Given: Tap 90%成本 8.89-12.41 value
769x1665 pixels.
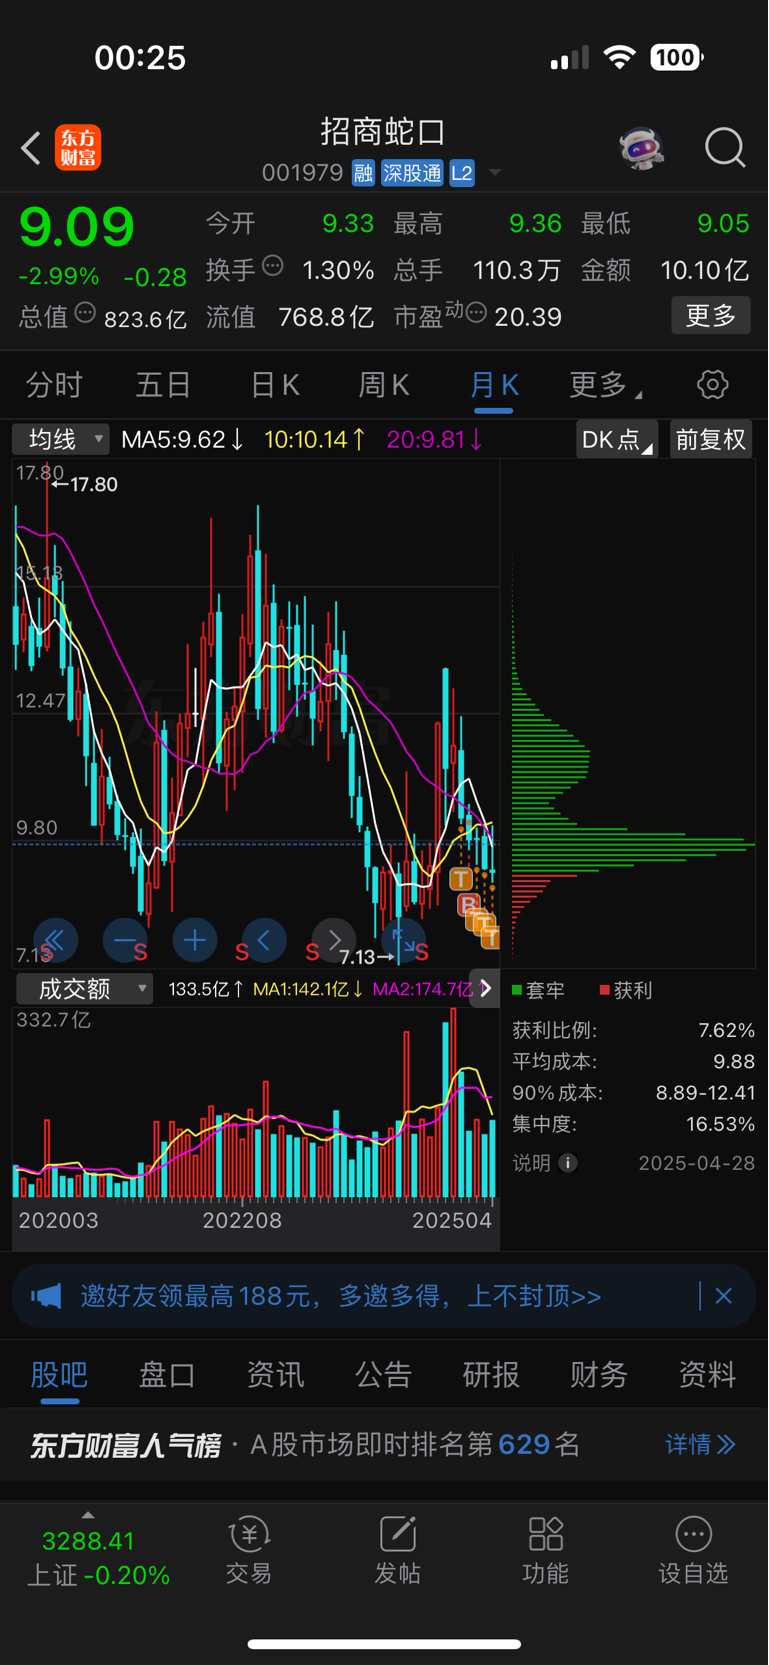Looking at the screenshot, I should pyautogui.click(x=705, y=1093).
